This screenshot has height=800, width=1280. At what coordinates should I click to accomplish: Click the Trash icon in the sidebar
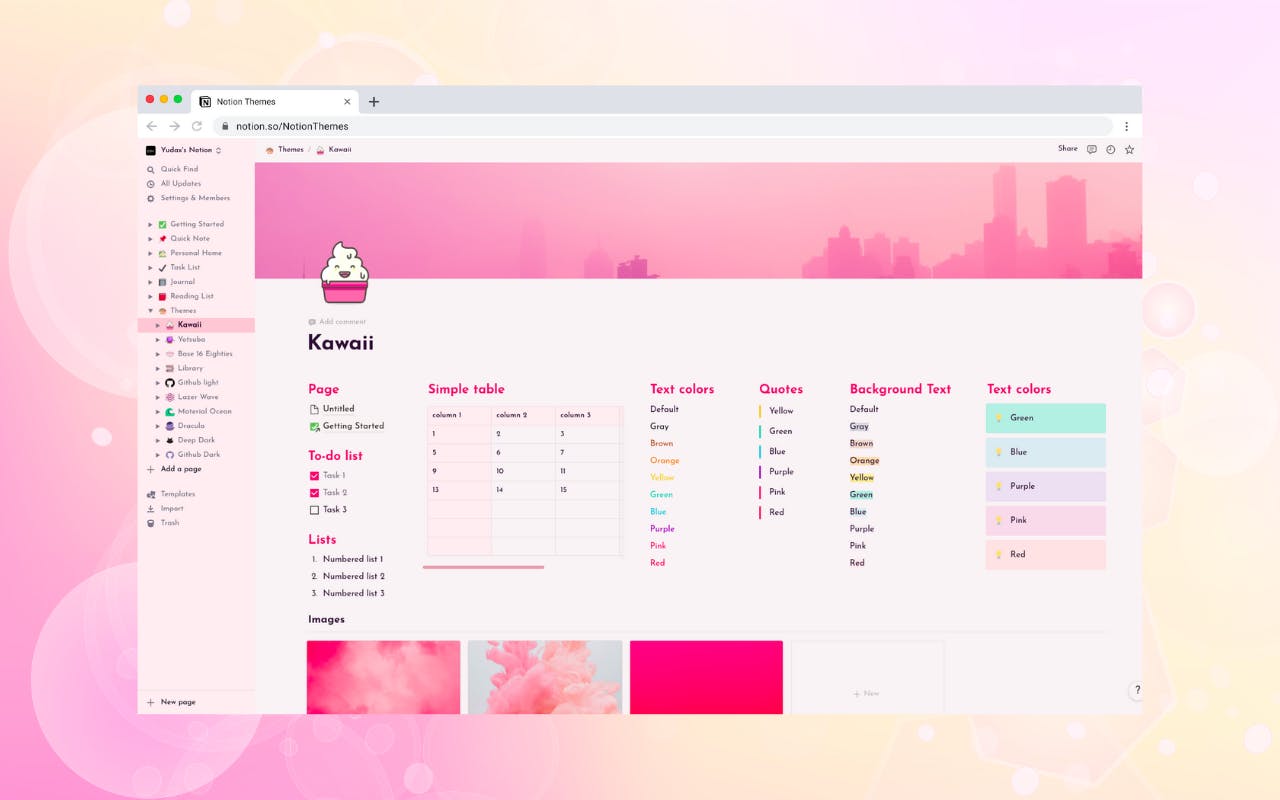tap(152, 522)
